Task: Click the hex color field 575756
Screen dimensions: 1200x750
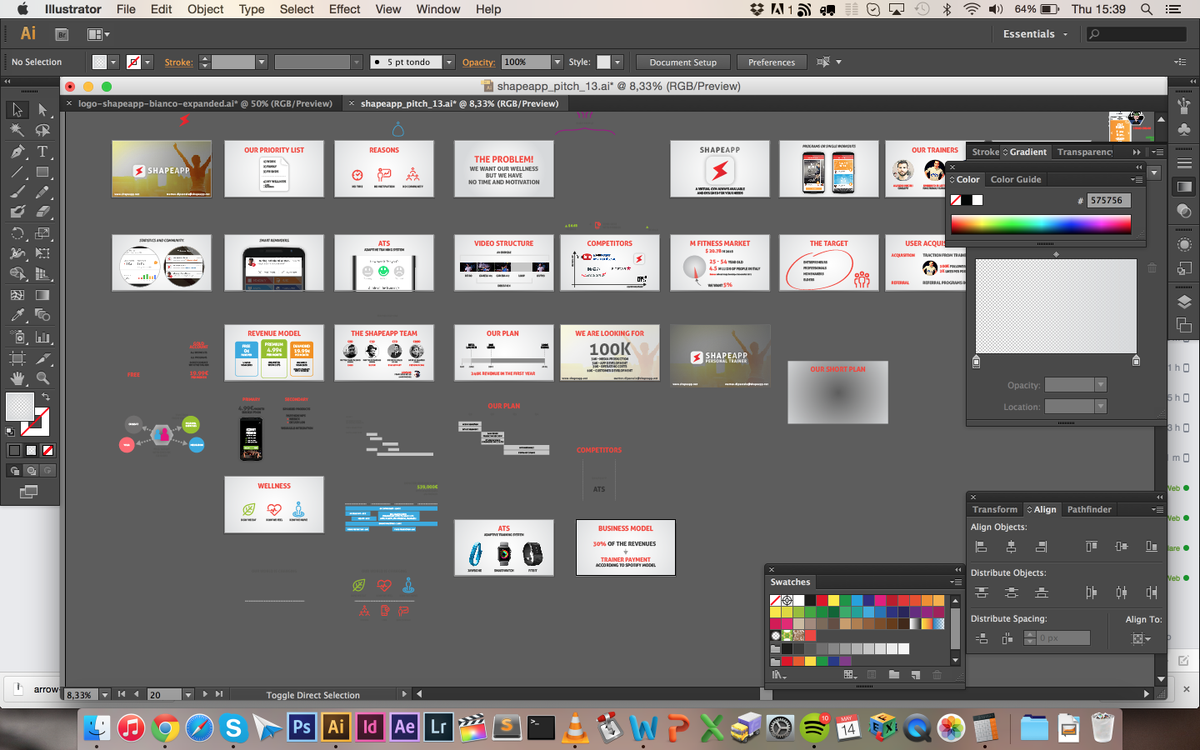Action: tap(1109, 200)
